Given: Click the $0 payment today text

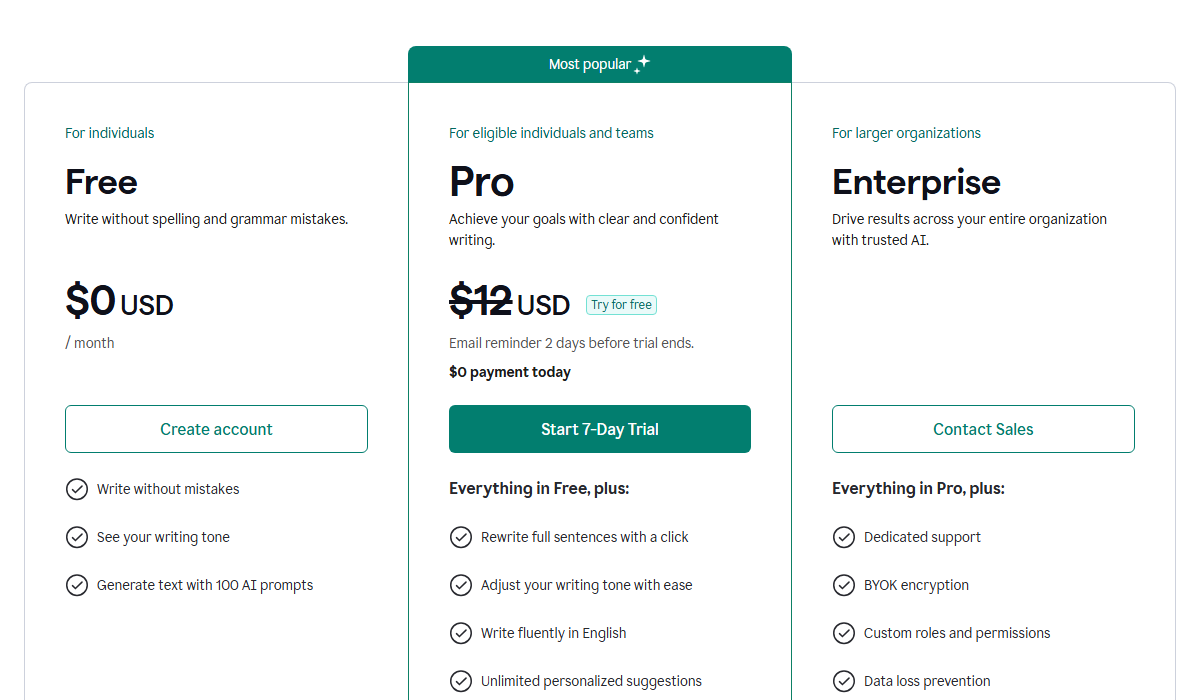Looking at the screenshot, I should coord(510,371).
